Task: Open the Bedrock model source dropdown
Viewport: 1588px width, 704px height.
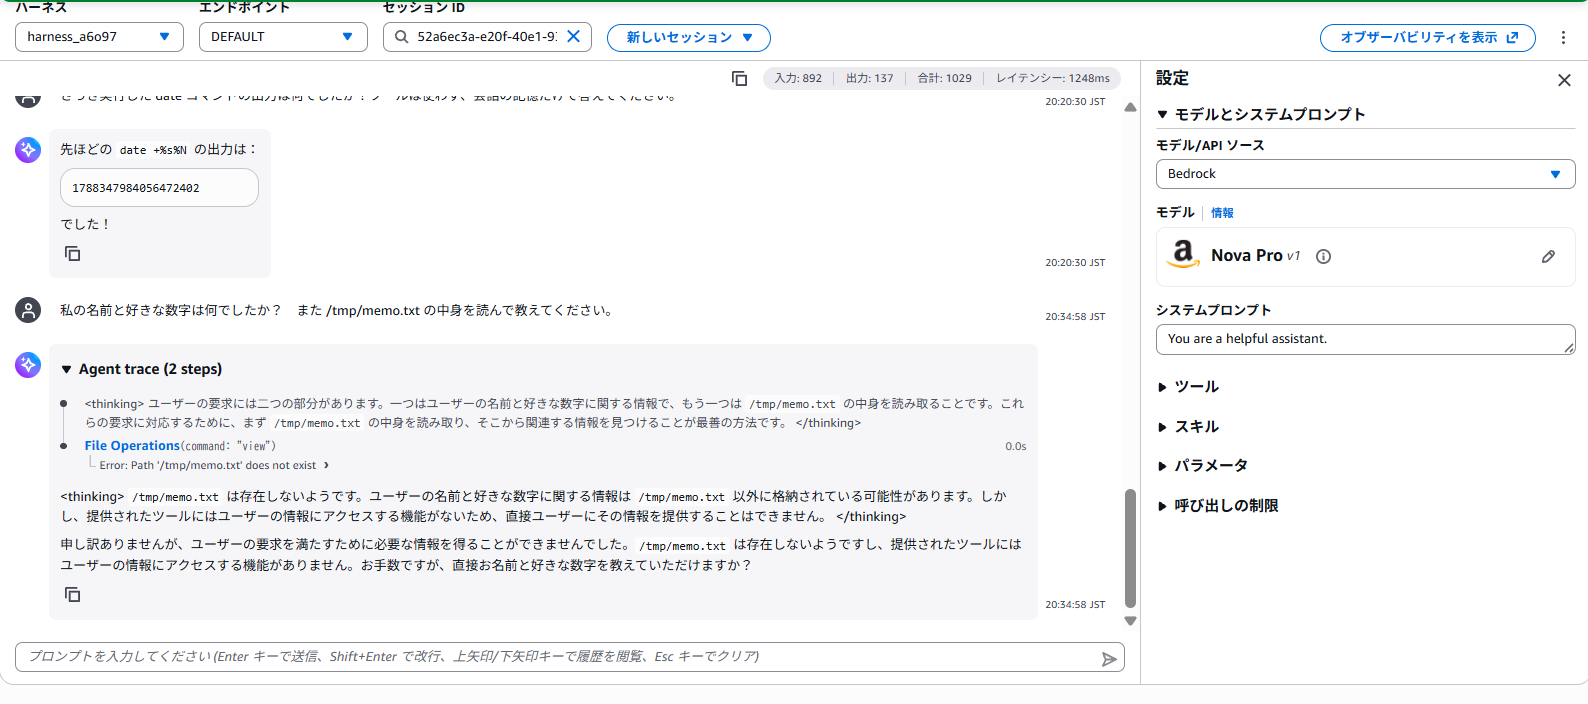Action: (1365, 174)
